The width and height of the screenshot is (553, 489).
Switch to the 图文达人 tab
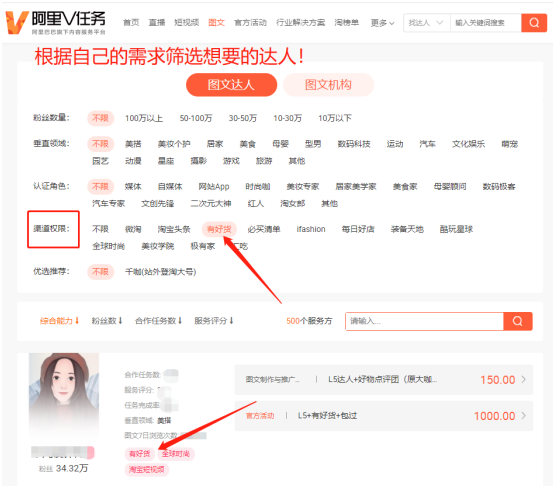[231, 85]
